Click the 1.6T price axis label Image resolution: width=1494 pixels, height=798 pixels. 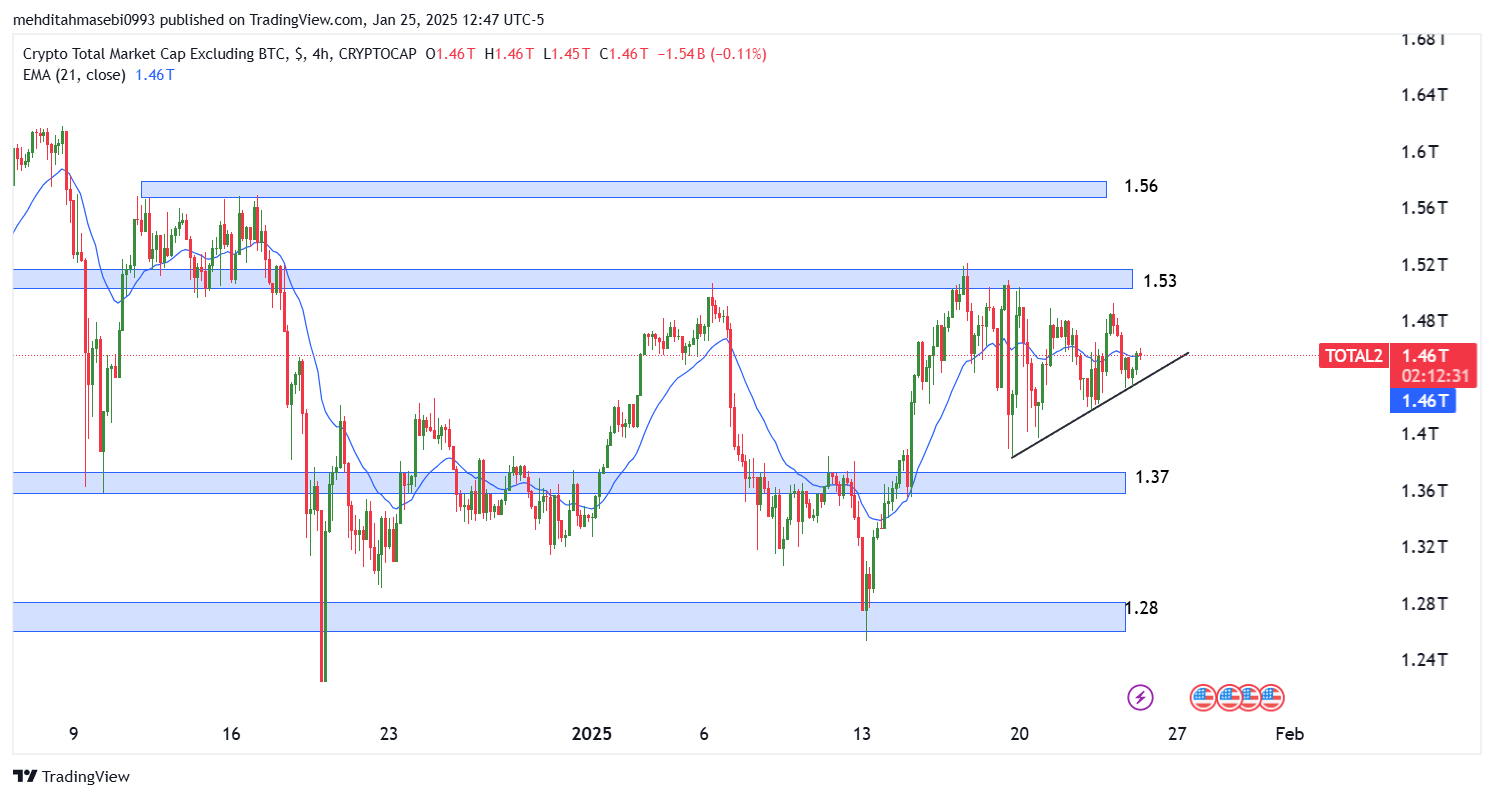(x=1420, y=152)
